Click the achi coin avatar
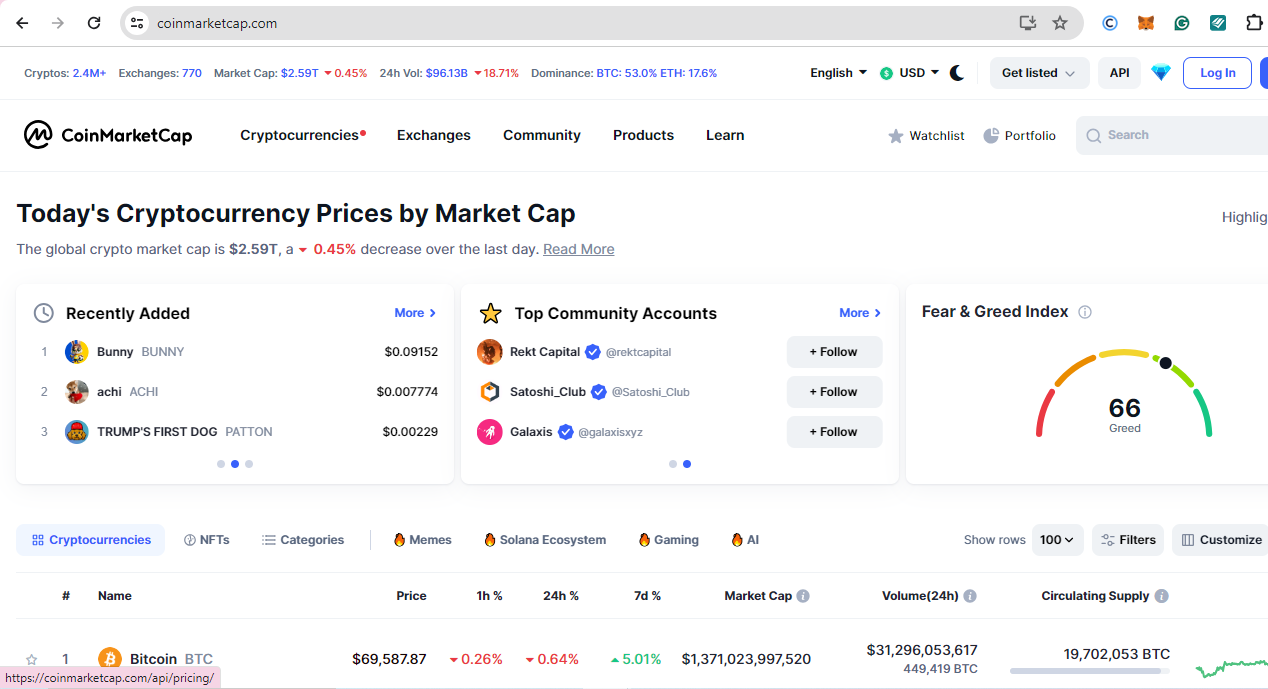The height and width of the screenshot is (689, 1268). click(x=77, y=392)
